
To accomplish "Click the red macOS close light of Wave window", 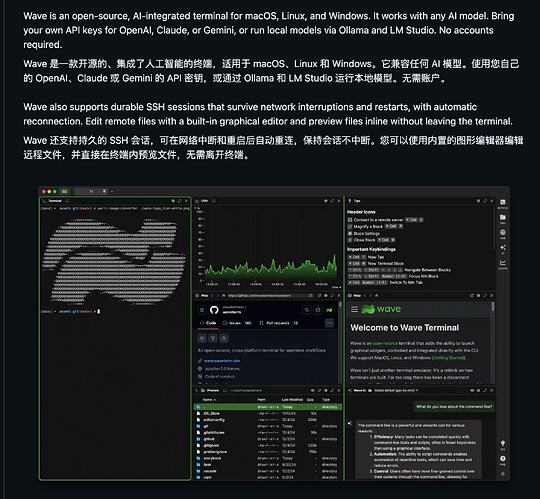I will pos(44,191).
